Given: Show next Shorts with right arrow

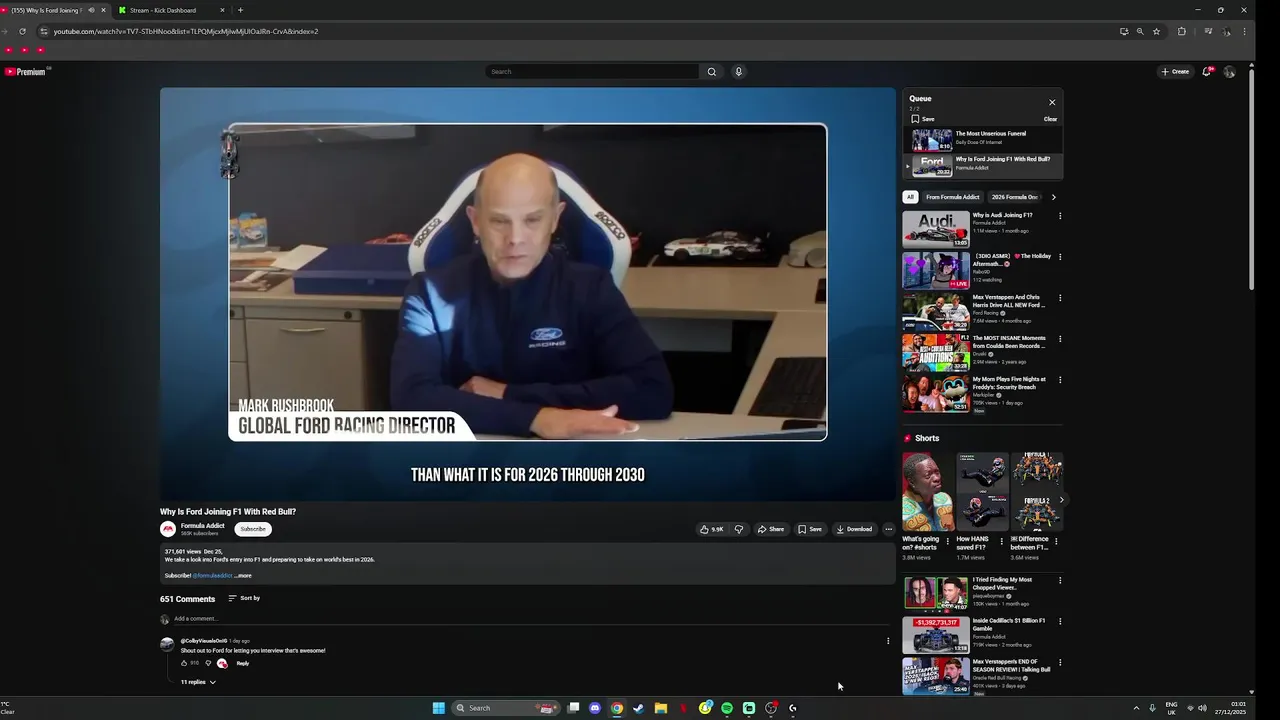Looking at the screenshot, I should (1061, 500).
